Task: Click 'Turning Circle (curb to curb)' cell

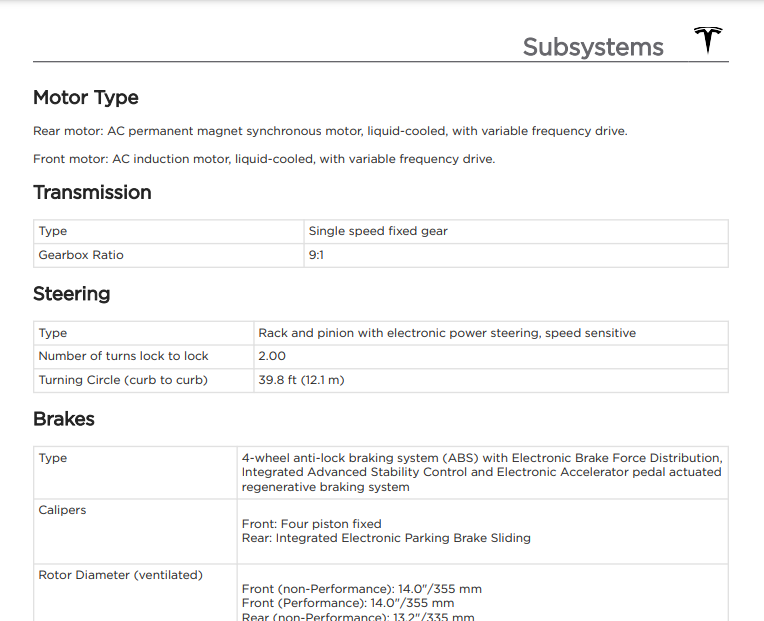Action: (x=143, y=380)
